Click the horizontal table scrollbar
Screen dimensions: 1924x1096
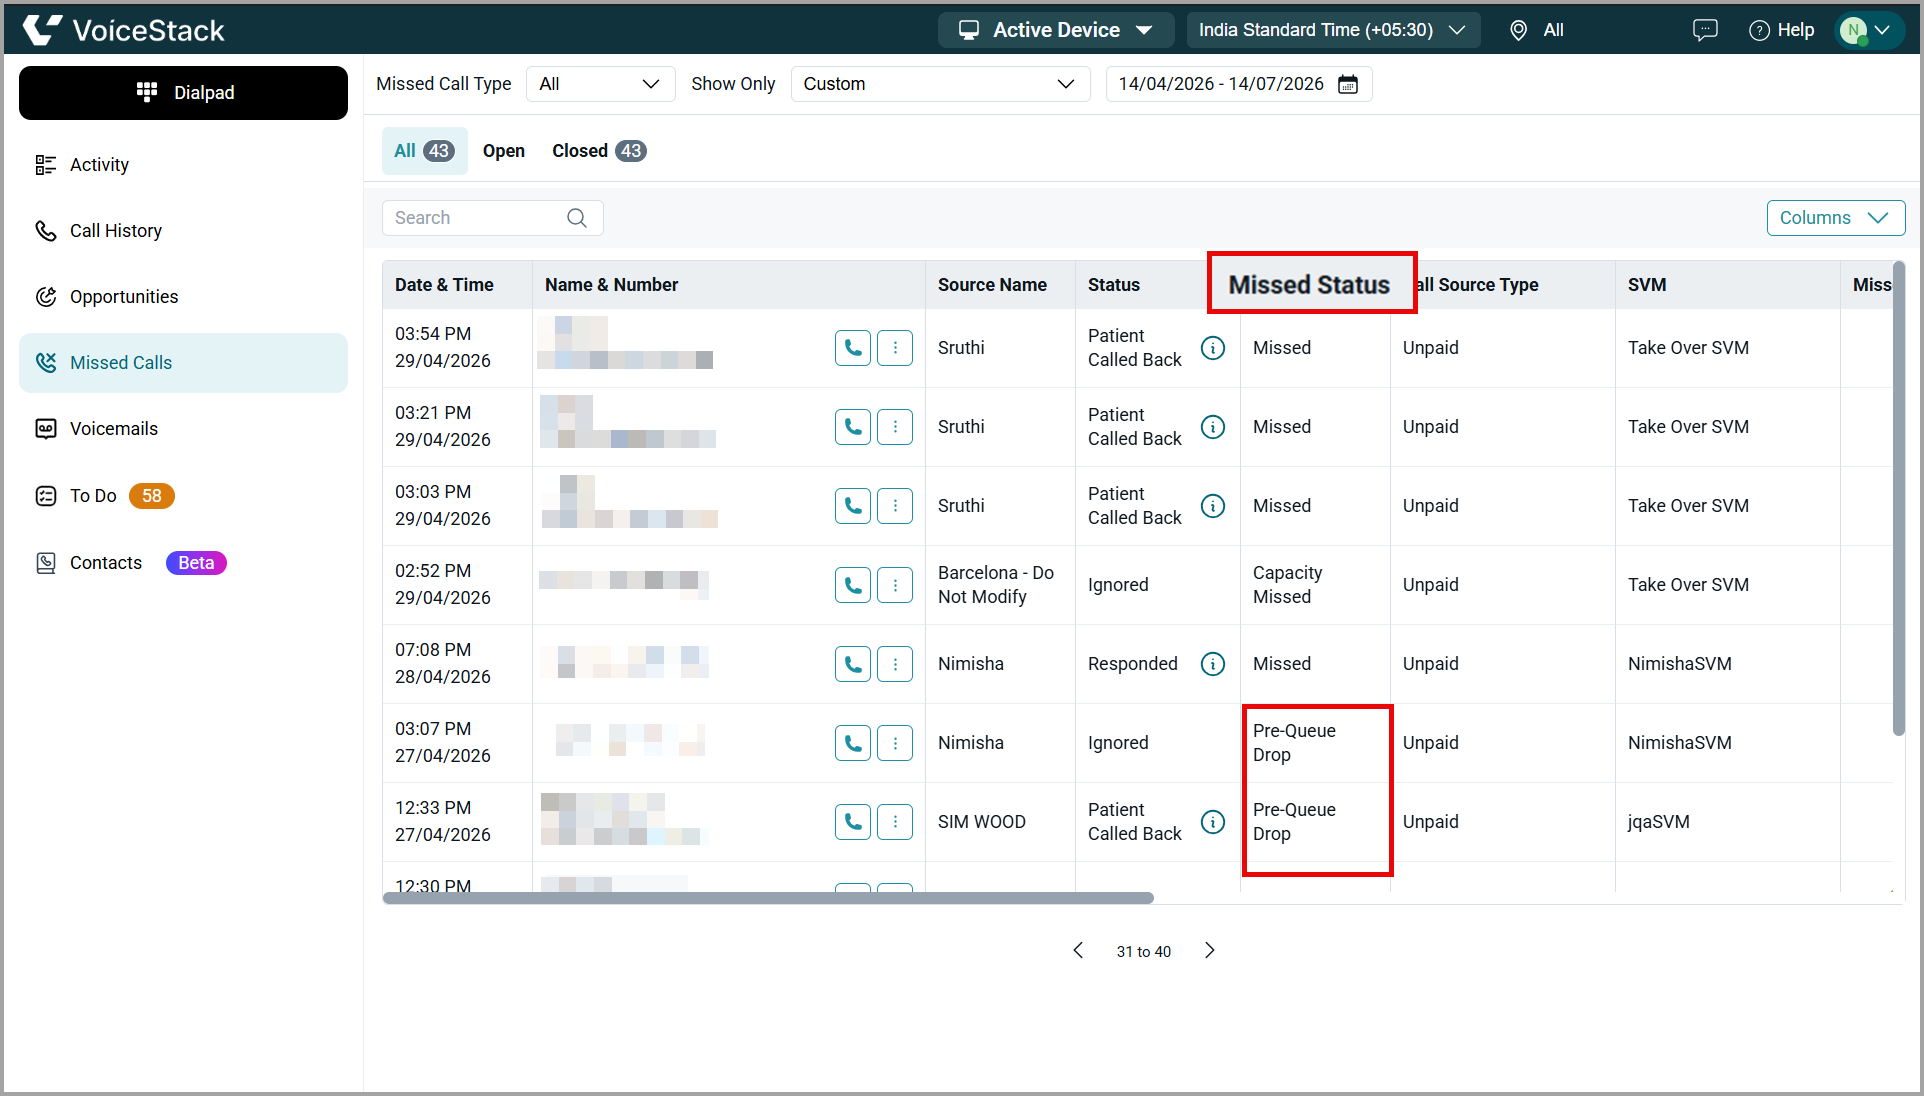tap(768, 898)
